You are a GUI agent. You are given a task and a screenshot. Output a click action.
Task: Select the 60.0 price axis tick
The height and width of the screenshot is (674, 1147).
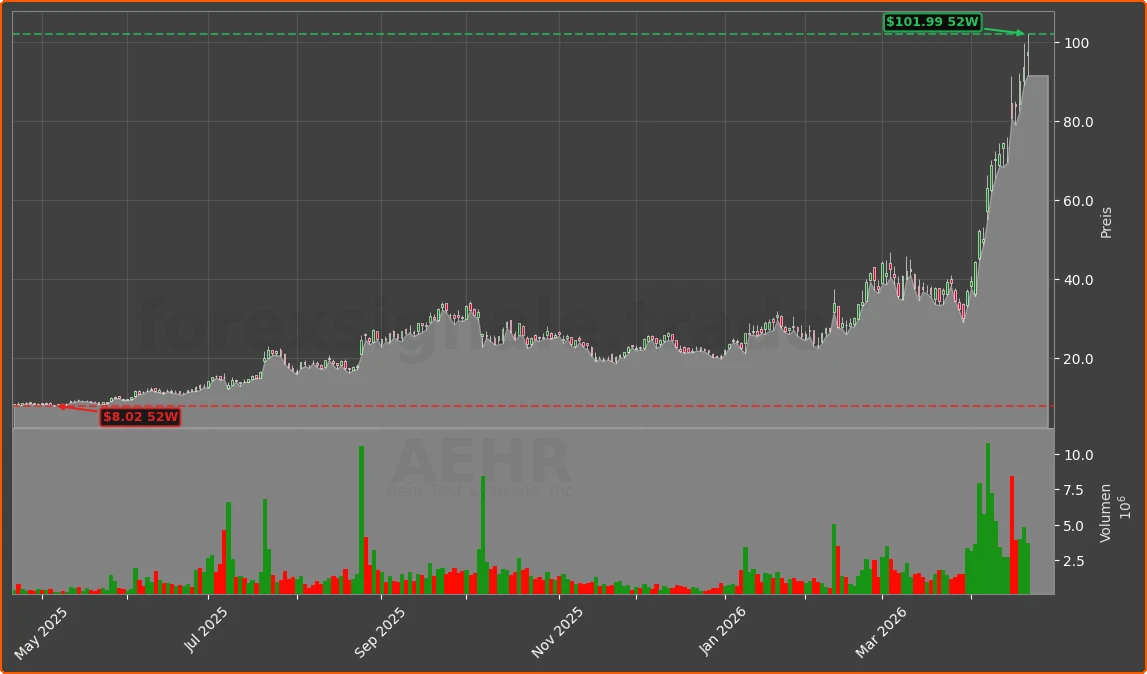pos(1079,201)
